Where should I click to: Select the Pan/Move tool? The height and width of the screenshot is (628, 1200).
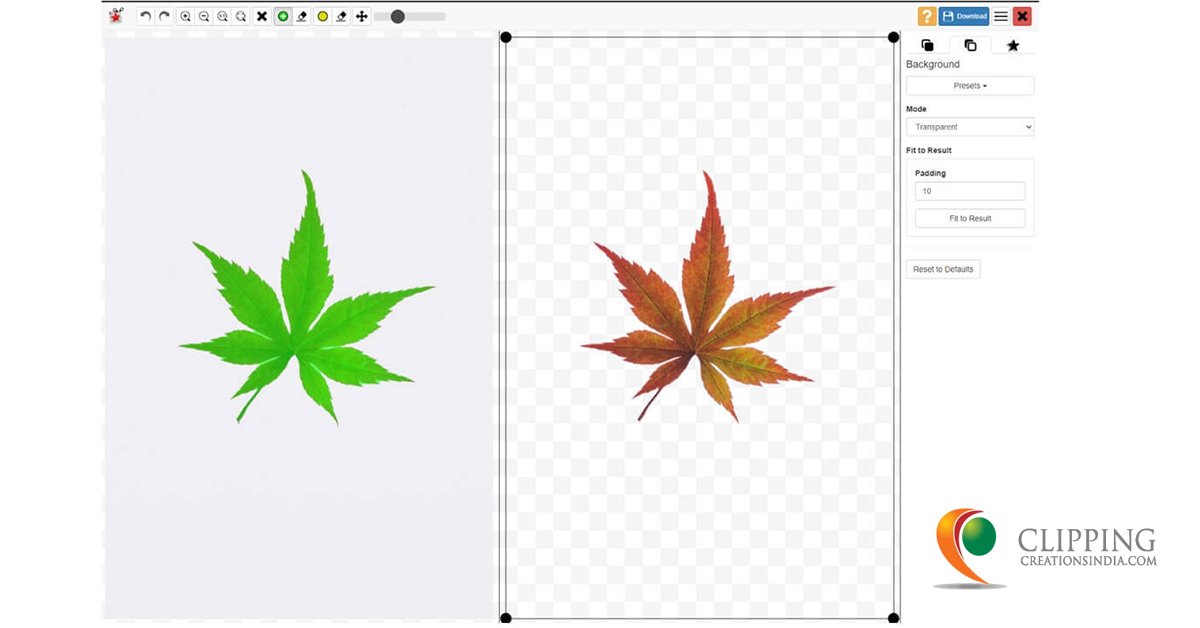point(362,16)
